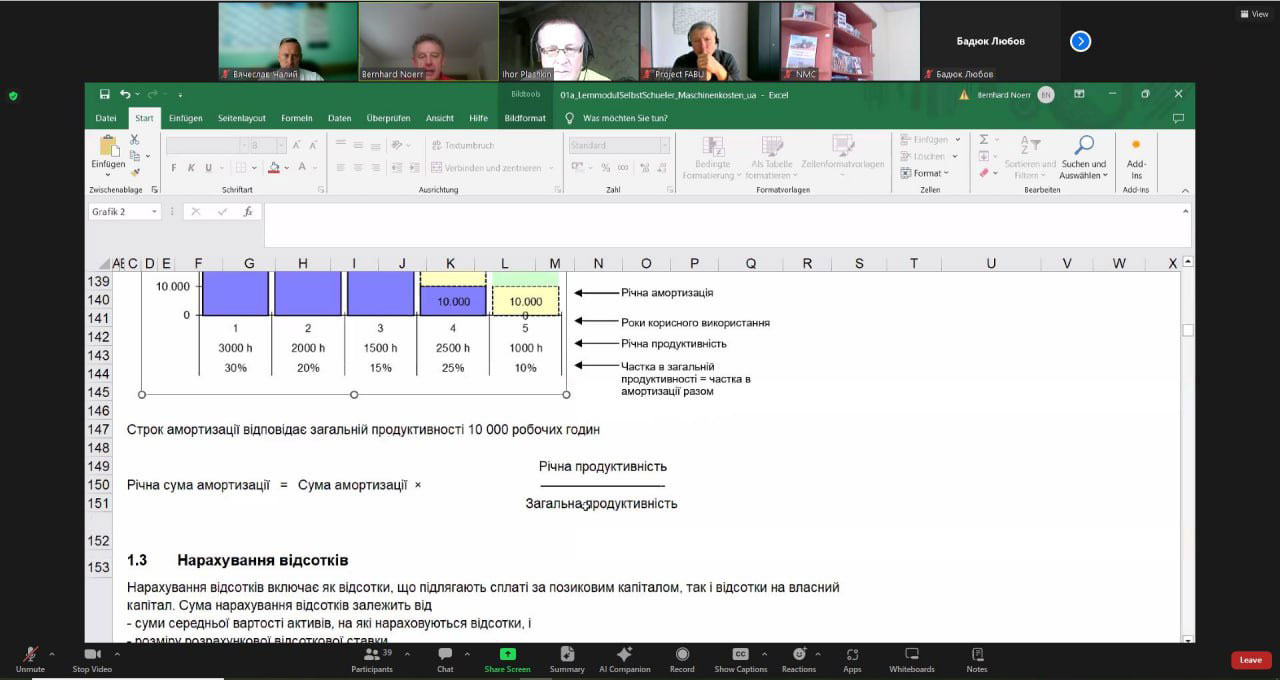Toggle bold F formatting button
Screen dimensions: 1280x680
point(173,168)
